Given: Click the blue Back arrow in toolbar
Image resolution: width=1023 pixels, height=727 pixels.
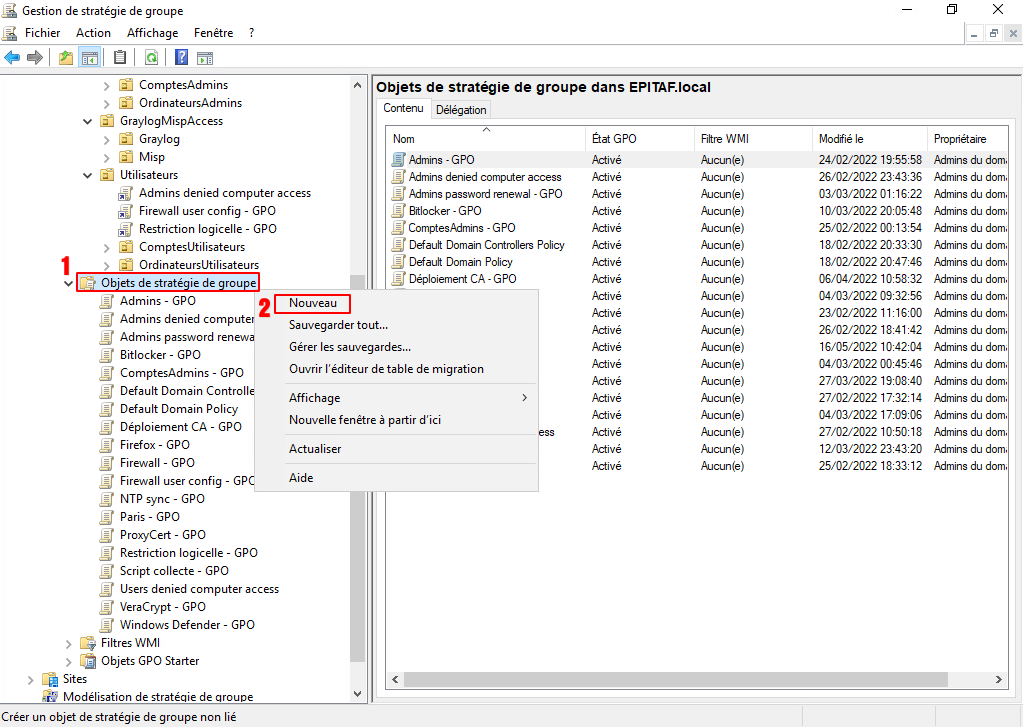Looking at the screenshot, I should point(12,57).
